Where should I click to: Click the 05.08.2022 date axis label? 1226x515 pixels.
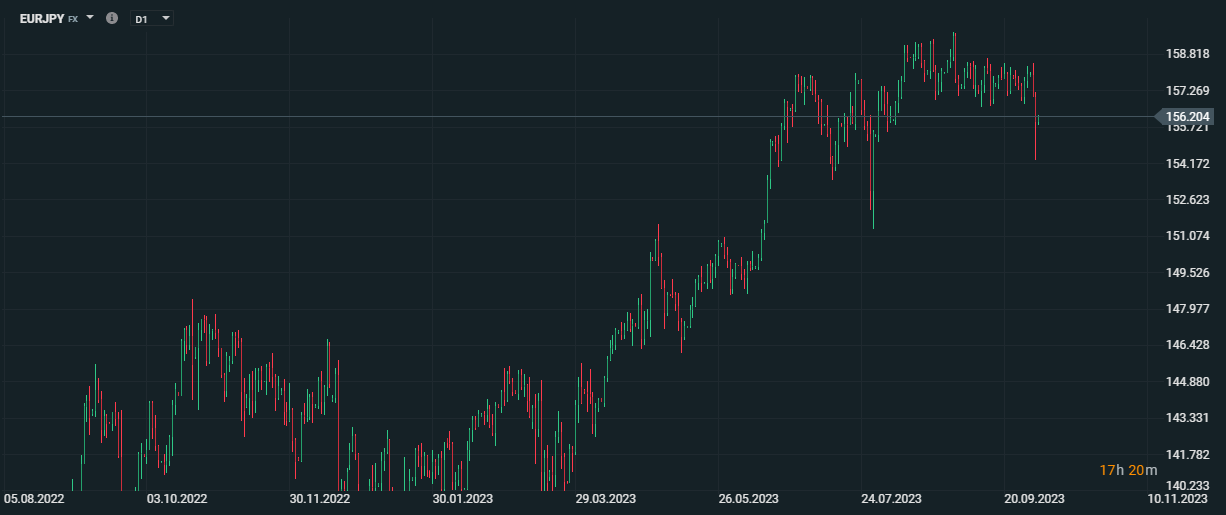[x=34, y=498]
